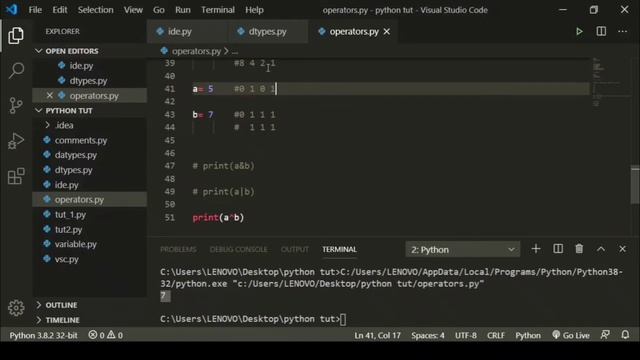Open Manage settings gear
The width and height of the screenshot is (640, 360).
click(x=16, y=308)
